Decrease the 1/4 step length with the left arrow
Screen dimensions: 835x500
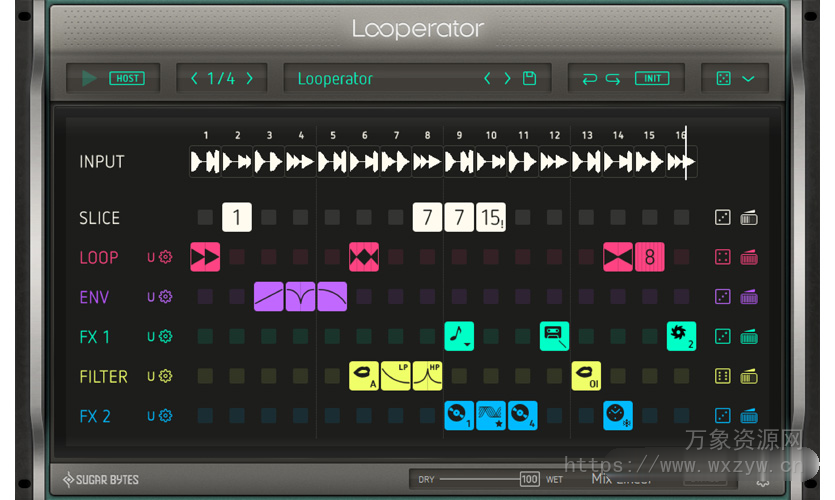click(194, 78)
